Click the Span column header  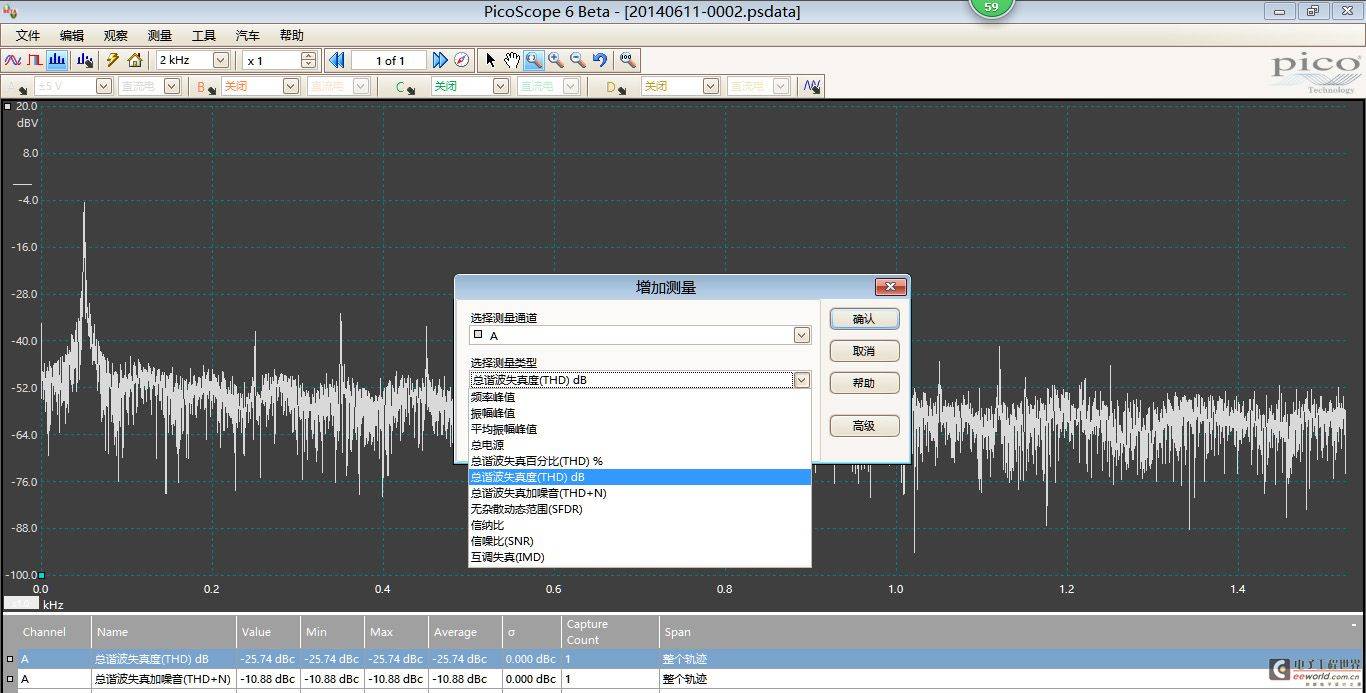[1010, 632]
